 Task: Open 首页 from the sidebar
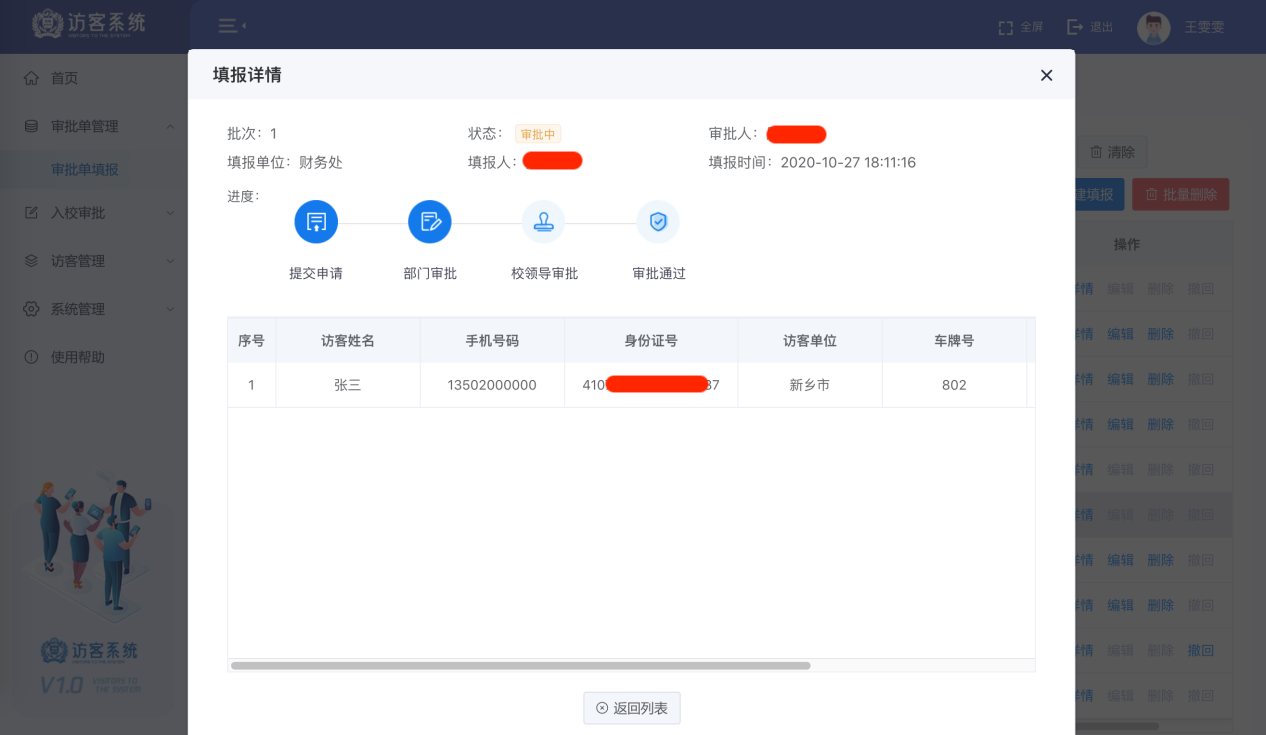pyautogui.click(x=64, y=78)
